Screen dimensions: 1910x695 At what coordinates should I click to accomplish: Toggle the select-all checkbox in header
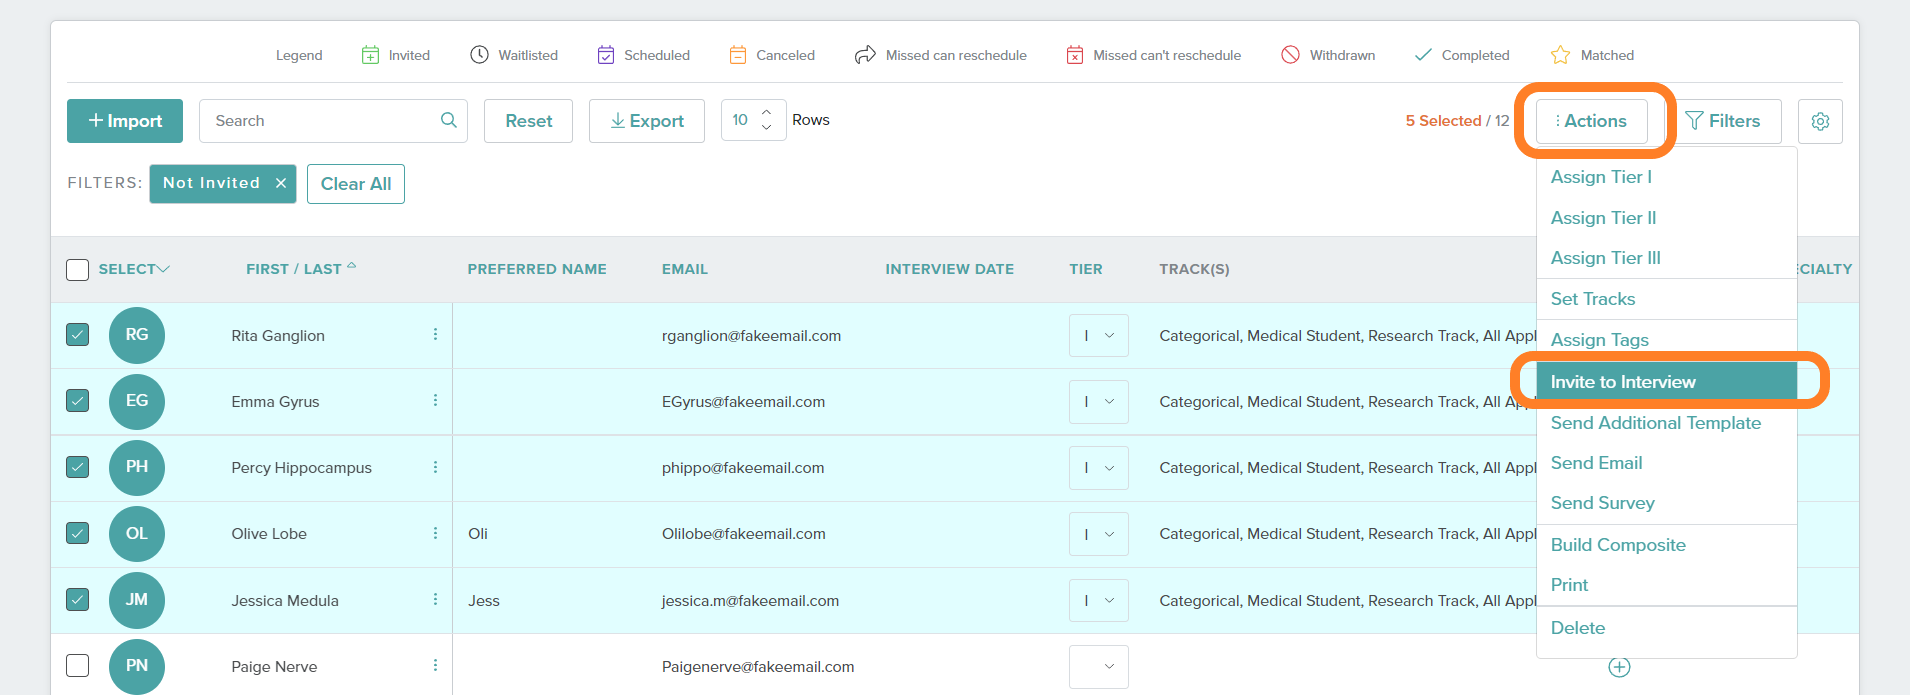[x=77, y=269]
